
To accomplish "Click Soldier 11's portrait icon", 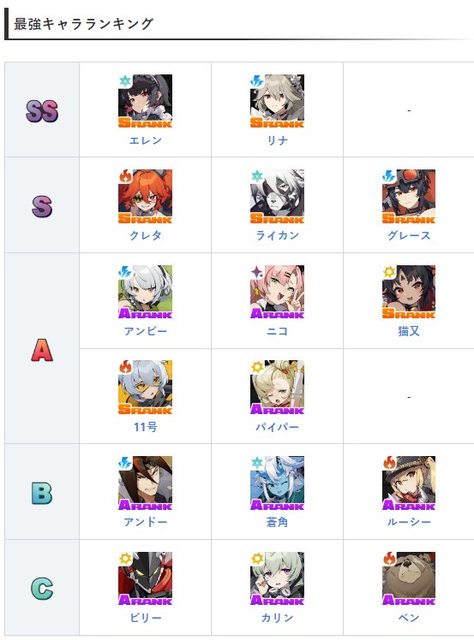I will [145, 387].
